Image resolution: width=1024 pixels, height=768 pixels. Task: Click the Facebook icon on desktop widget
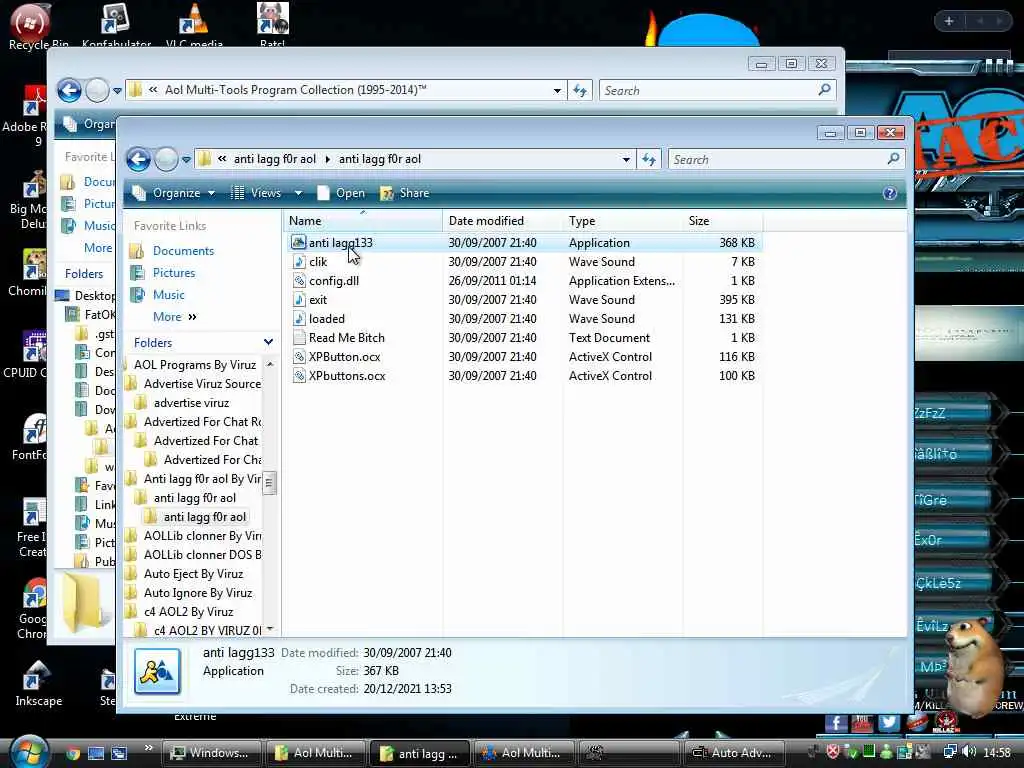pyautogui.click(x=837, y=723)
